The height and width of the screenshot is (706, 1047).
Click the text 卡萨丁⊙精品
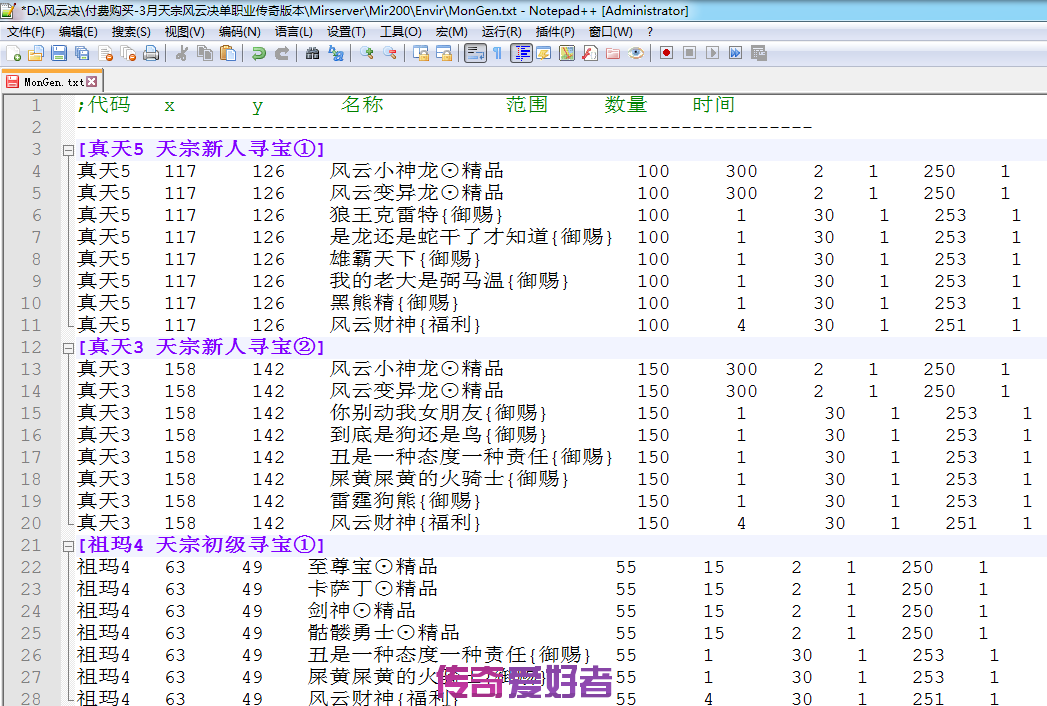(373, 589)
